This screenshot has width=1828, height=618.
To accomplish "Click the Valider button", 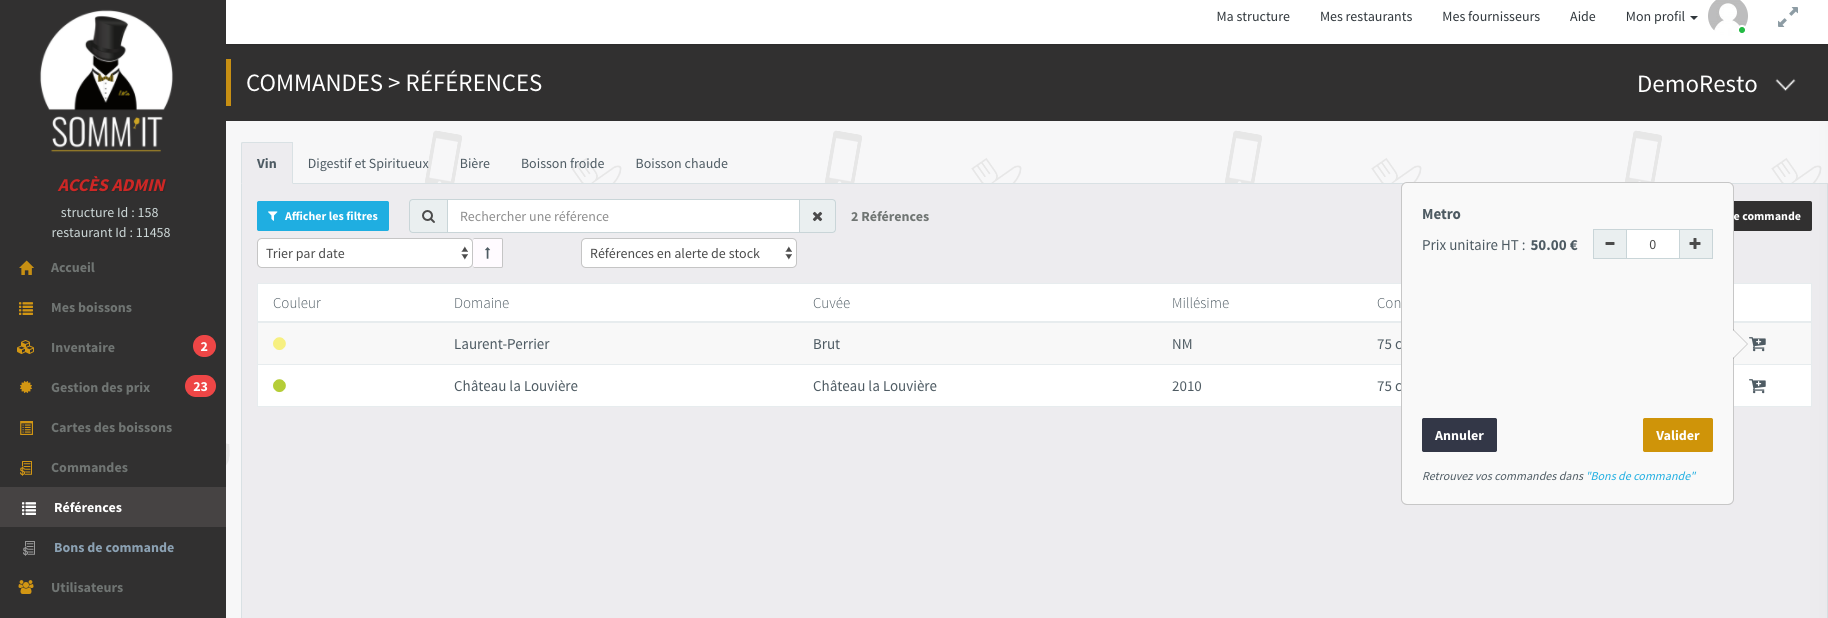I will click(x=1677, y=435).
